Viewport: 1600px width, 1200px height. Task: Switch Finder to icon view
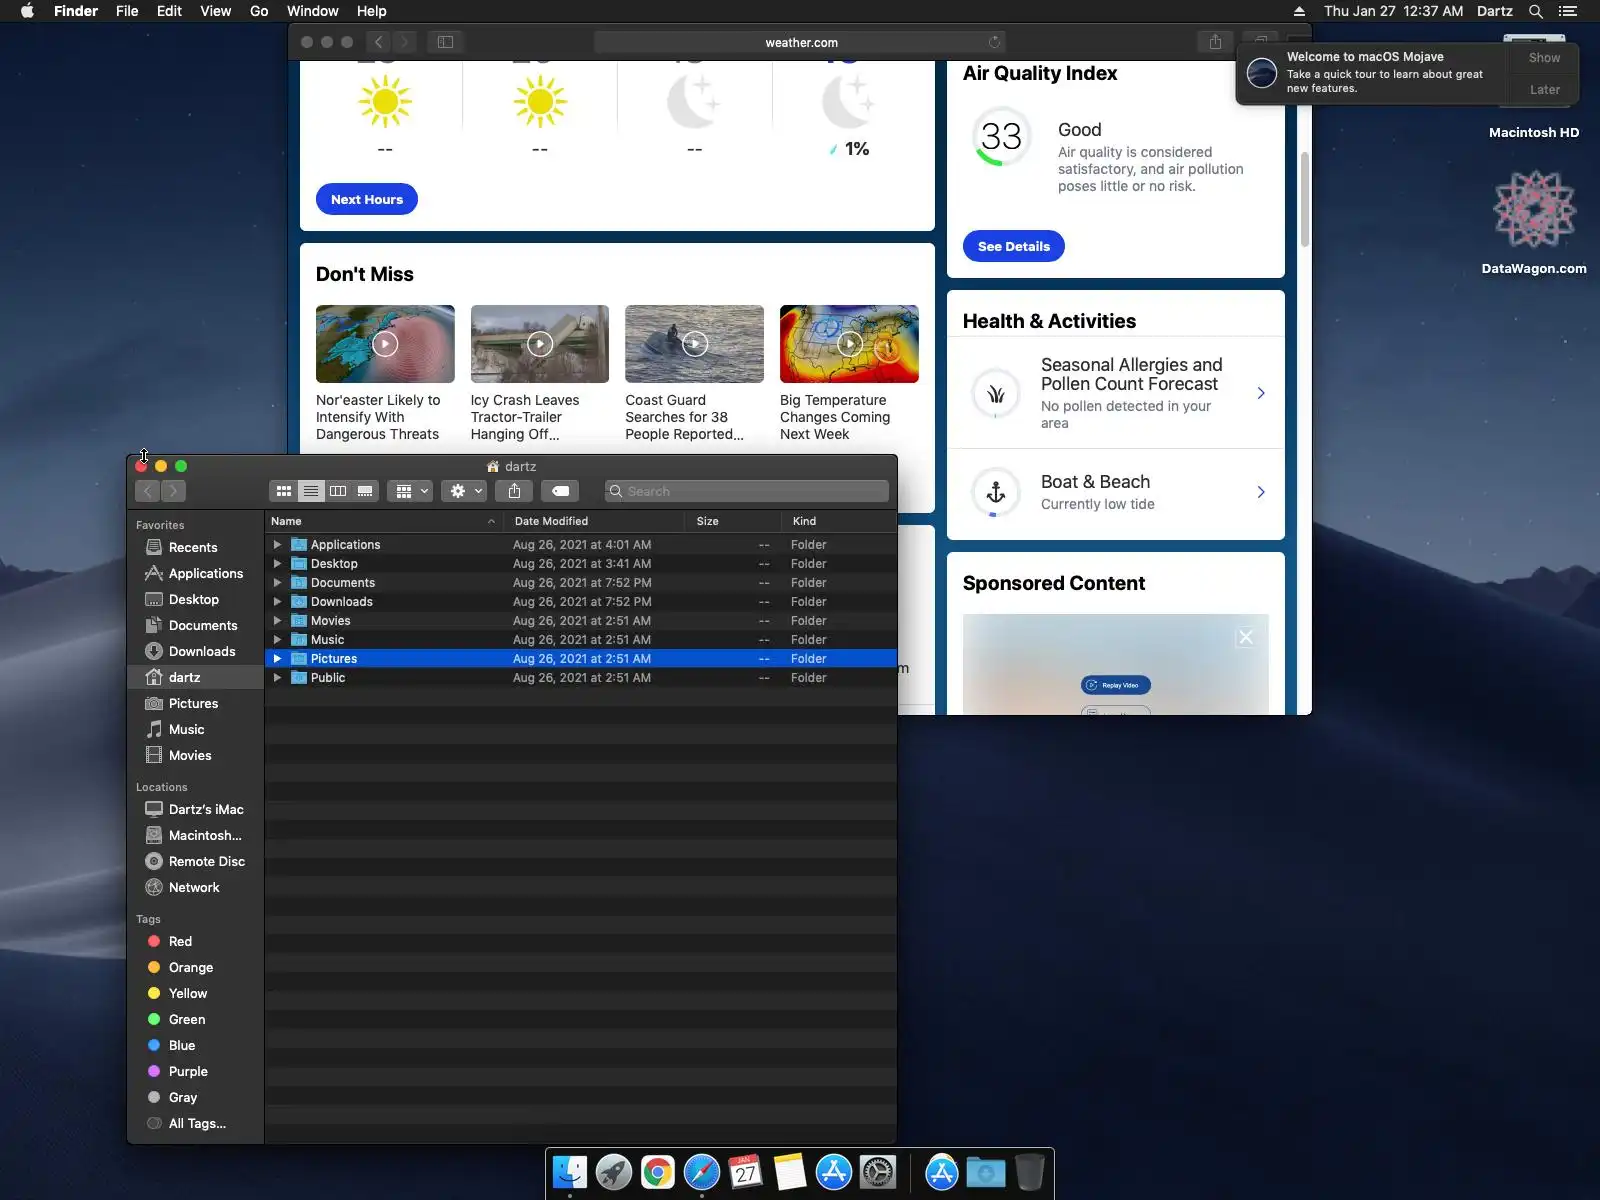point(284,491)
